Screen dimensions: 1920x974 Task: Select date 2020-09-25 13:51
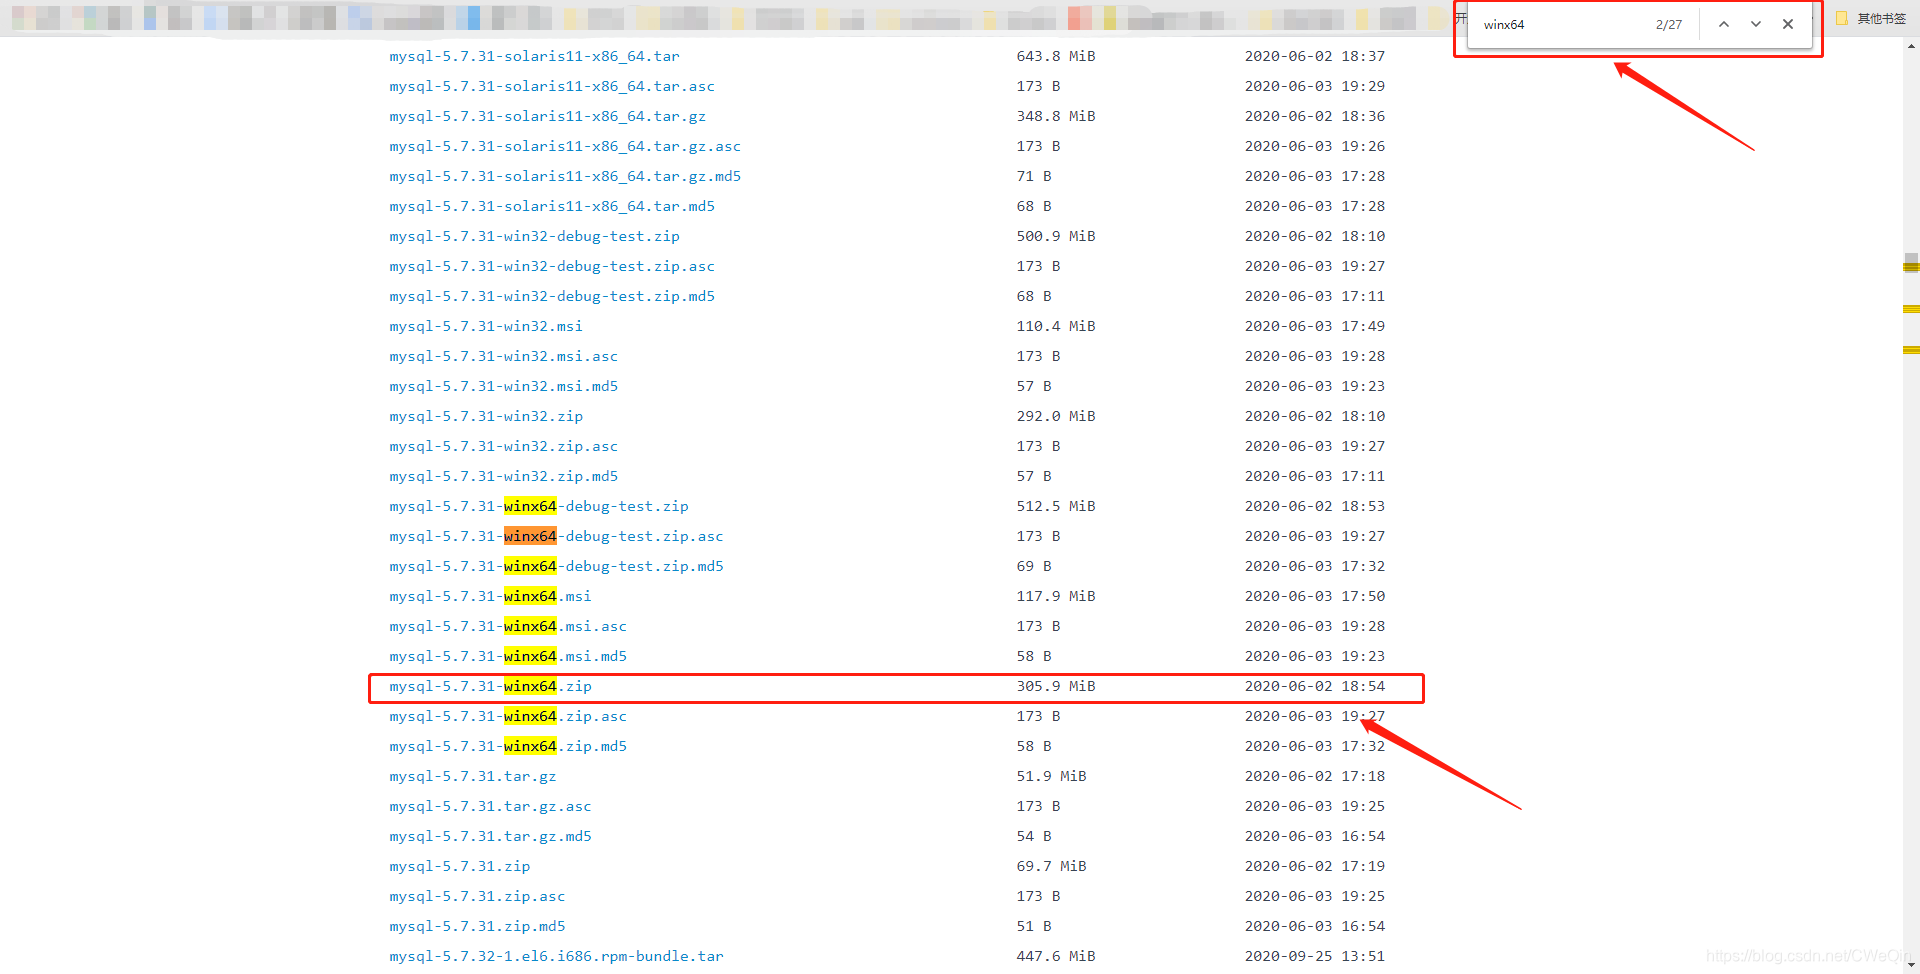coord(1315,956)
